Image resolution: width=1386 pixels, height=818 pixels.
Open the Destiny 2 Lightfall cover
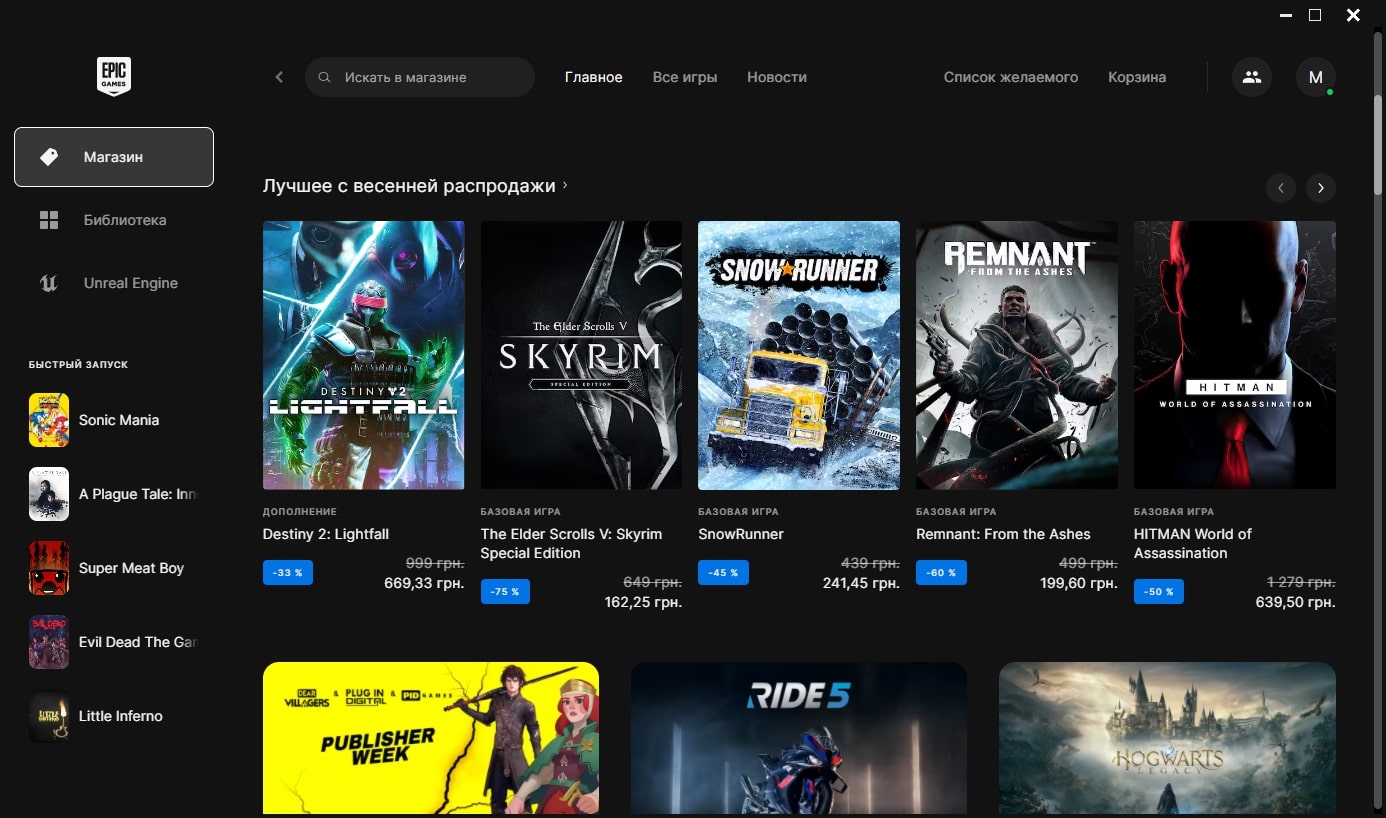[x=364, y=355]
